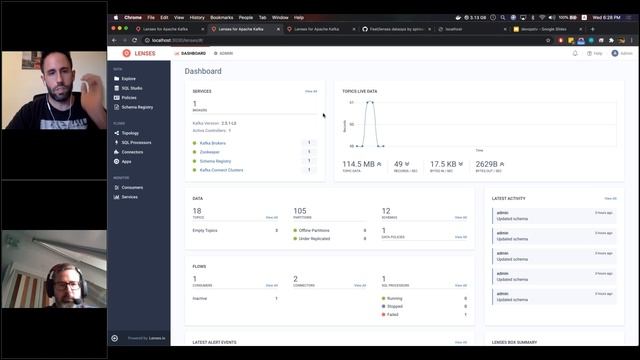640x360 pixels.
Task: Open the Chrome extensions puzzle icon
Action: click(611, 40)
